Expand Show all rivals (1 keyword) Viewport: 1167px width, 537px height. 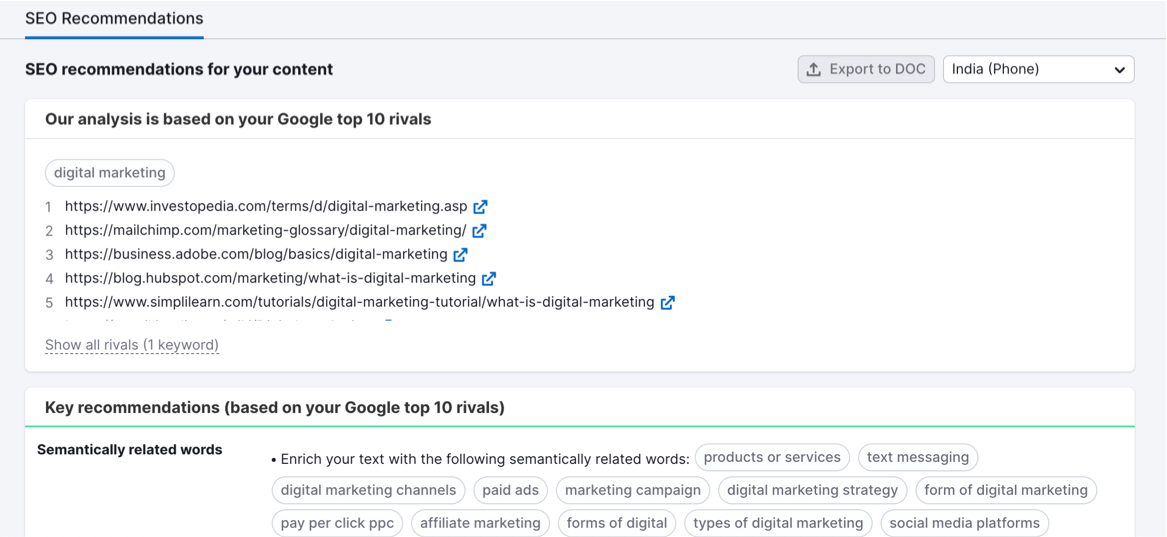point(132,345)
